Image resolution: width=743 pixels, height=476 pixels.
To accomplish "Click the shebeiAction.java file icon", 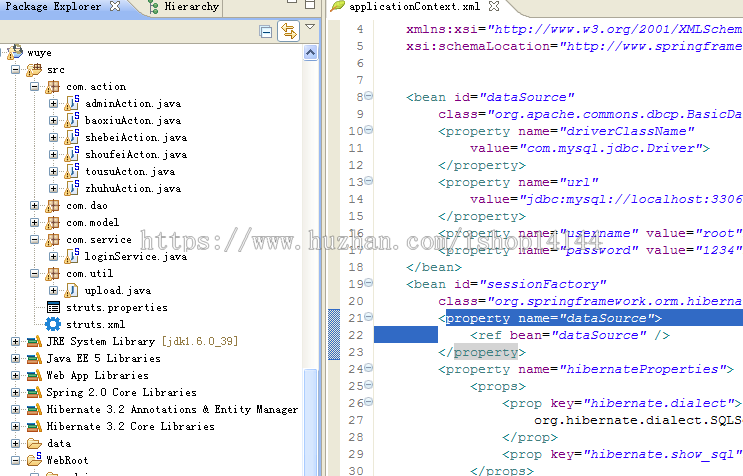I will point(72,137).
